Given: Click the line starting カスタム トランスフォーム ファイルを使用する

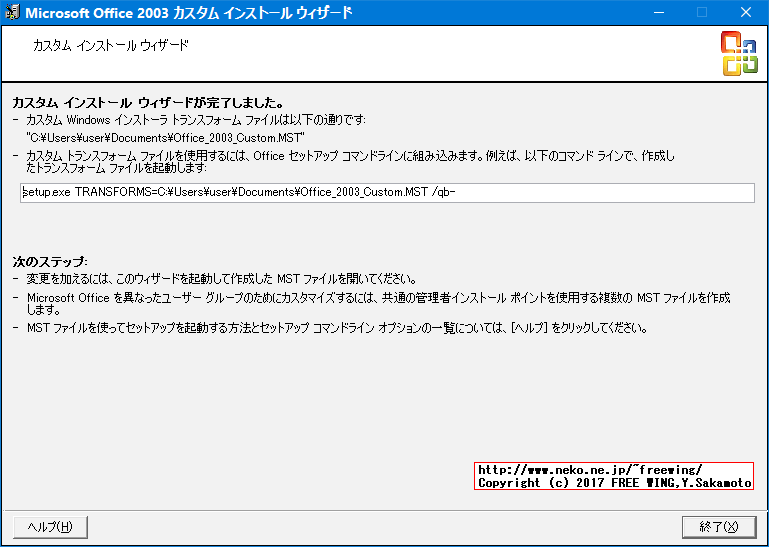Looking at the screenshot, I should tap(351, 162).
